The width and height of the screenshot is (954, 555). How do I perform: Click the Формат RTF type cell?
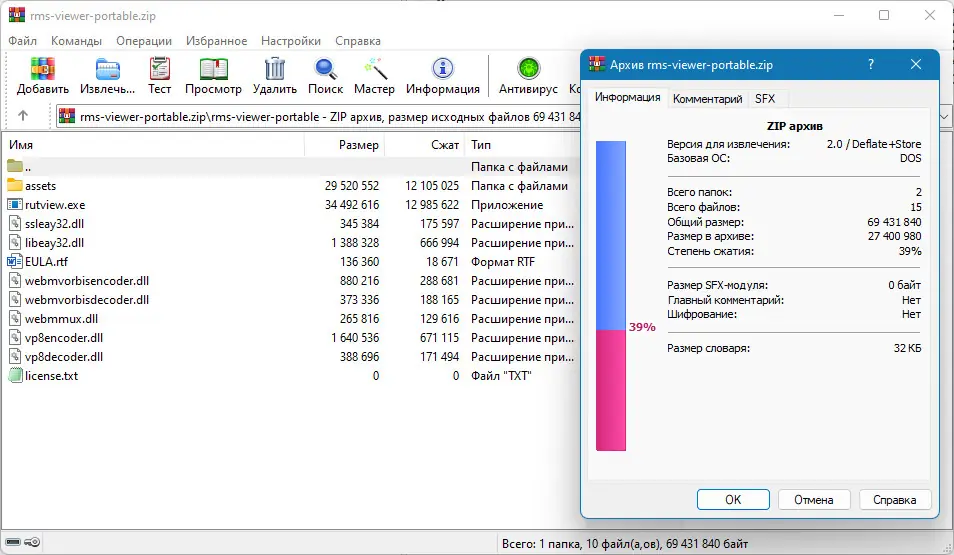point(503,262)
